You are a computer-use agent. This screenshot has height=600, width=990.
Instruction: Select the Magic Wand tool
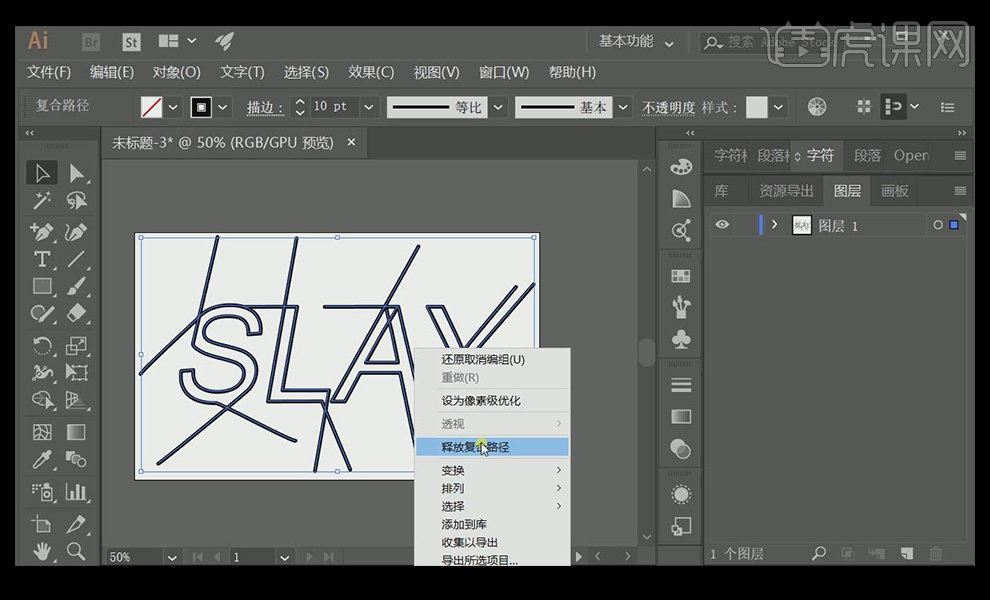(x=41, y=201)
